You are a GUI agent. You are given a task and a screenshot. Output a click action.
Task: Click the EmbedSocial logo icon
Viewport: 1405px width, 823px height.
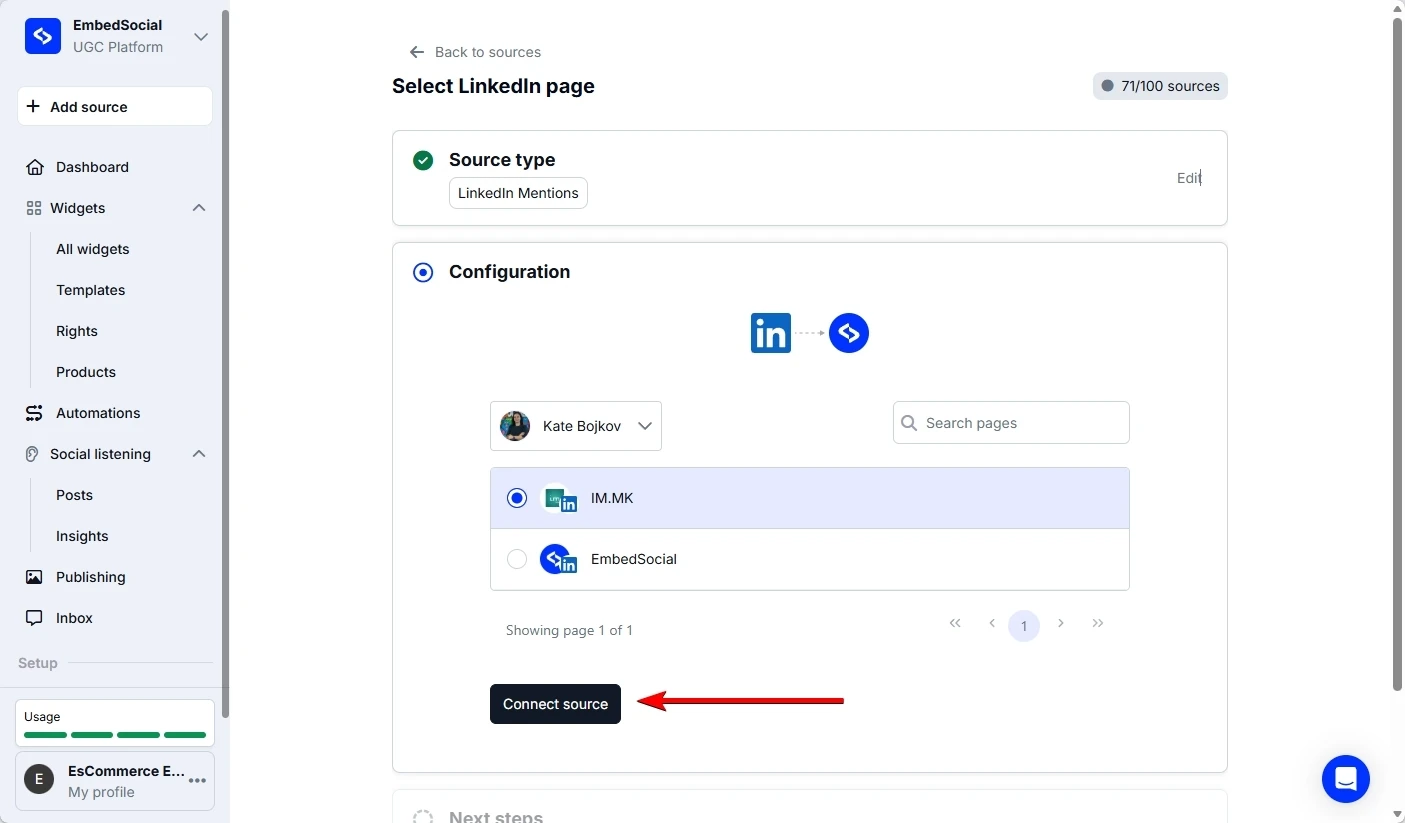(x=43, y=36)
